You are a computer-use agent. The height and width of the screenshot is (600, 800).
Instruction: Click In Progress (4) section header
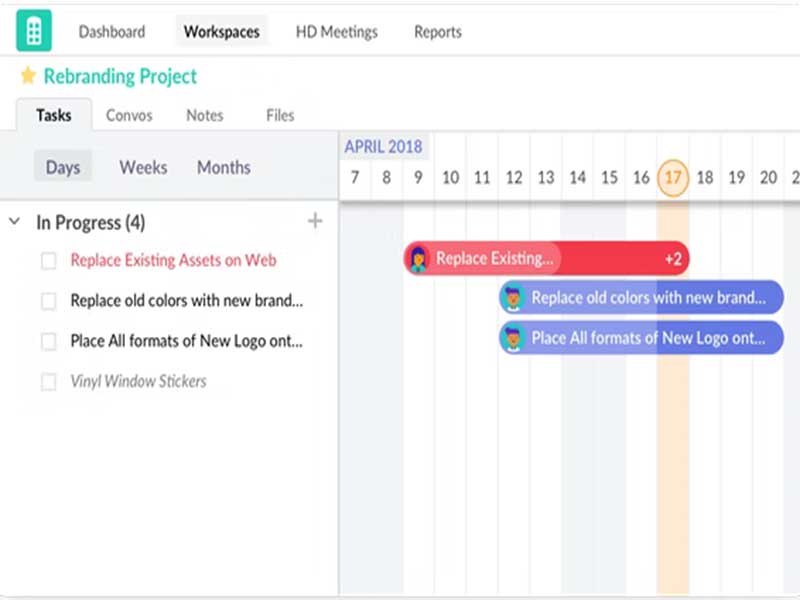[91, 222]
